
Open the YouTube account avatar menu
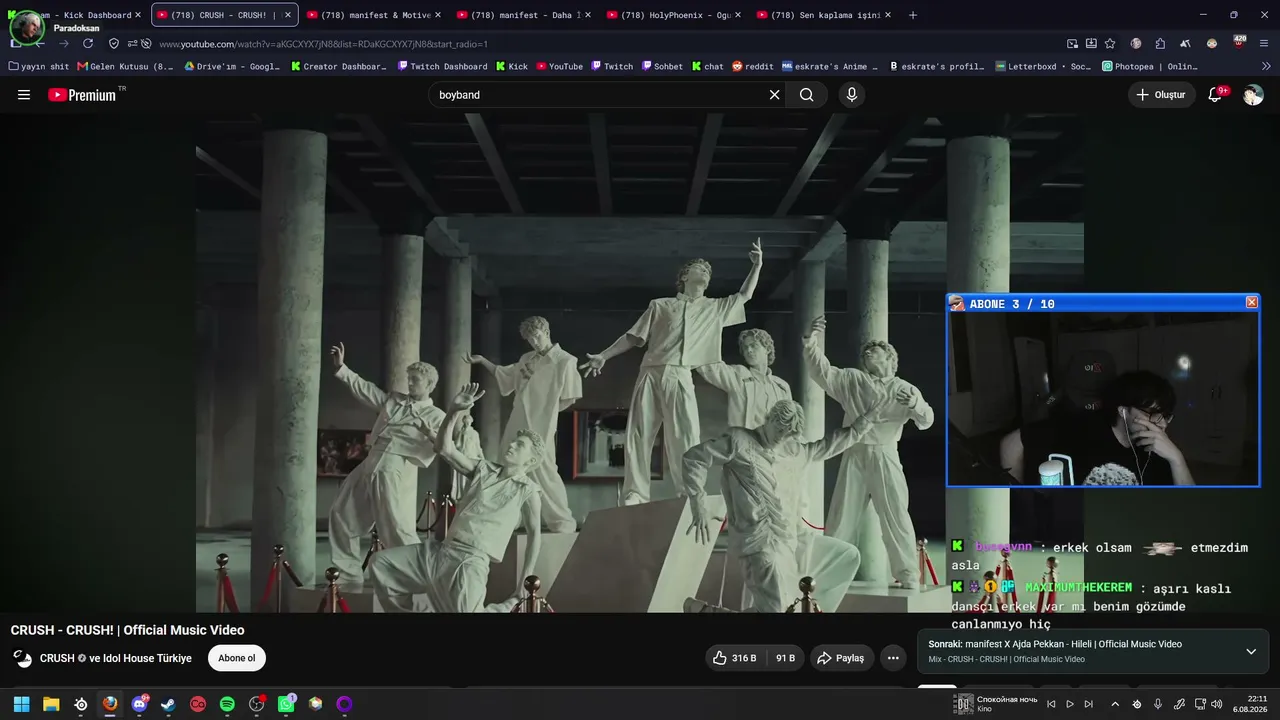coord(1253,95)
